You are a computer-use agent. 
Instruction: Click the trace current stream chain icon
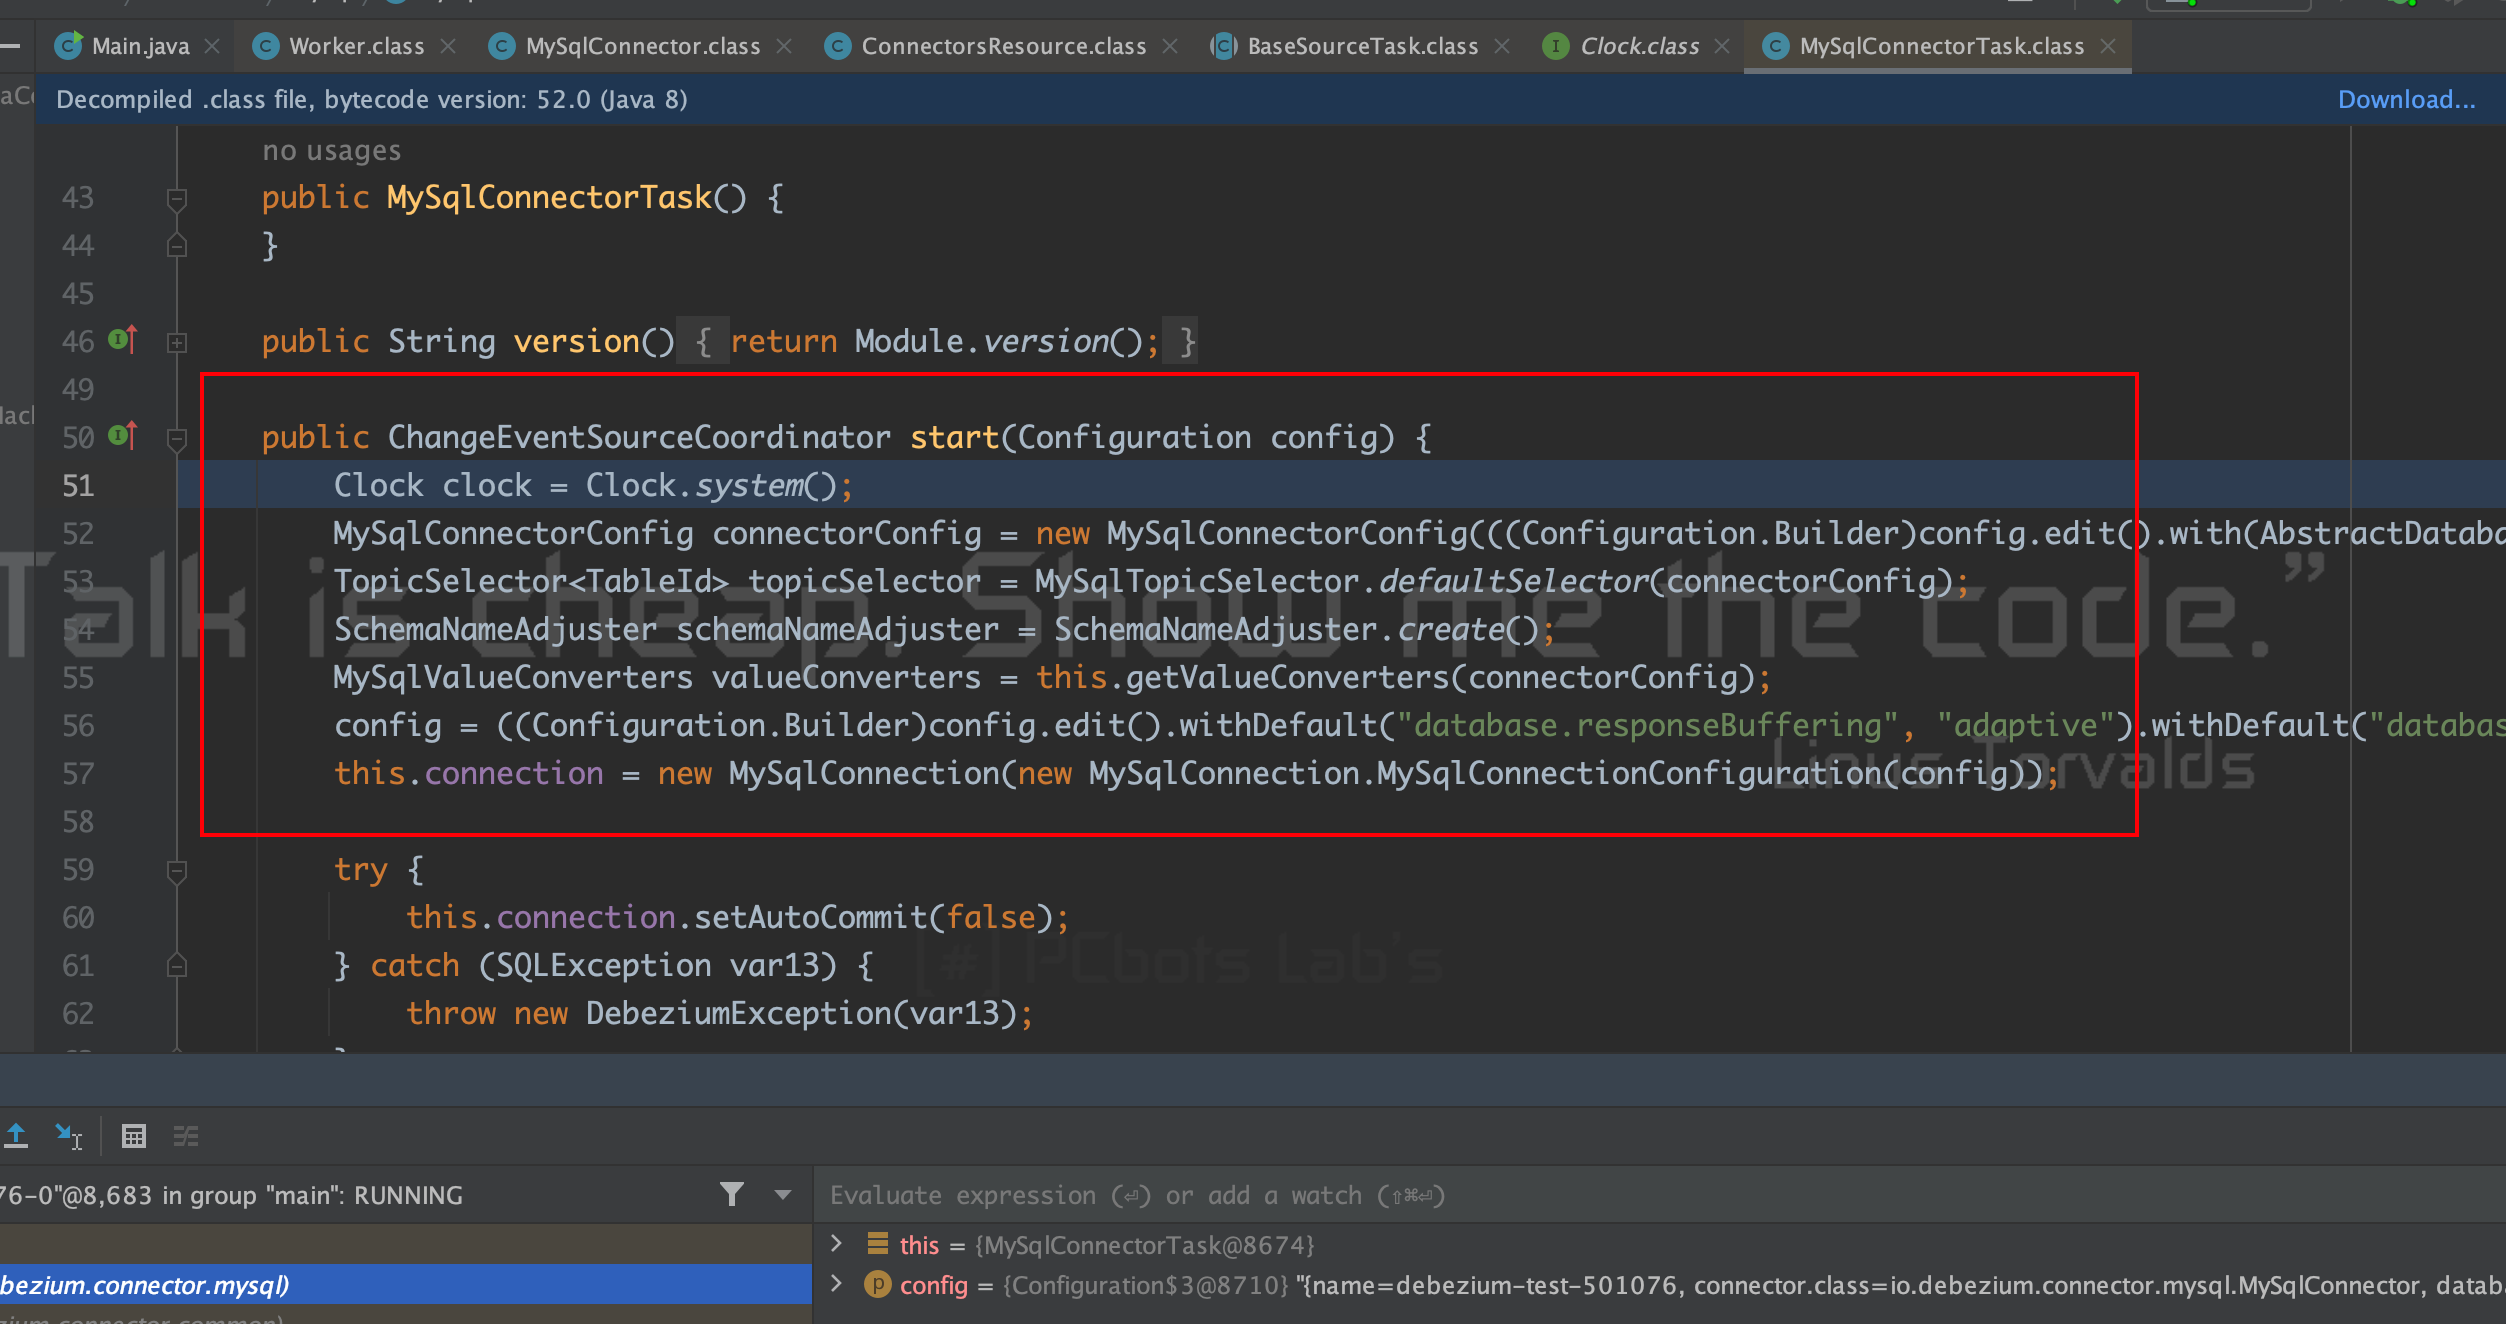tap(186, 1136)
